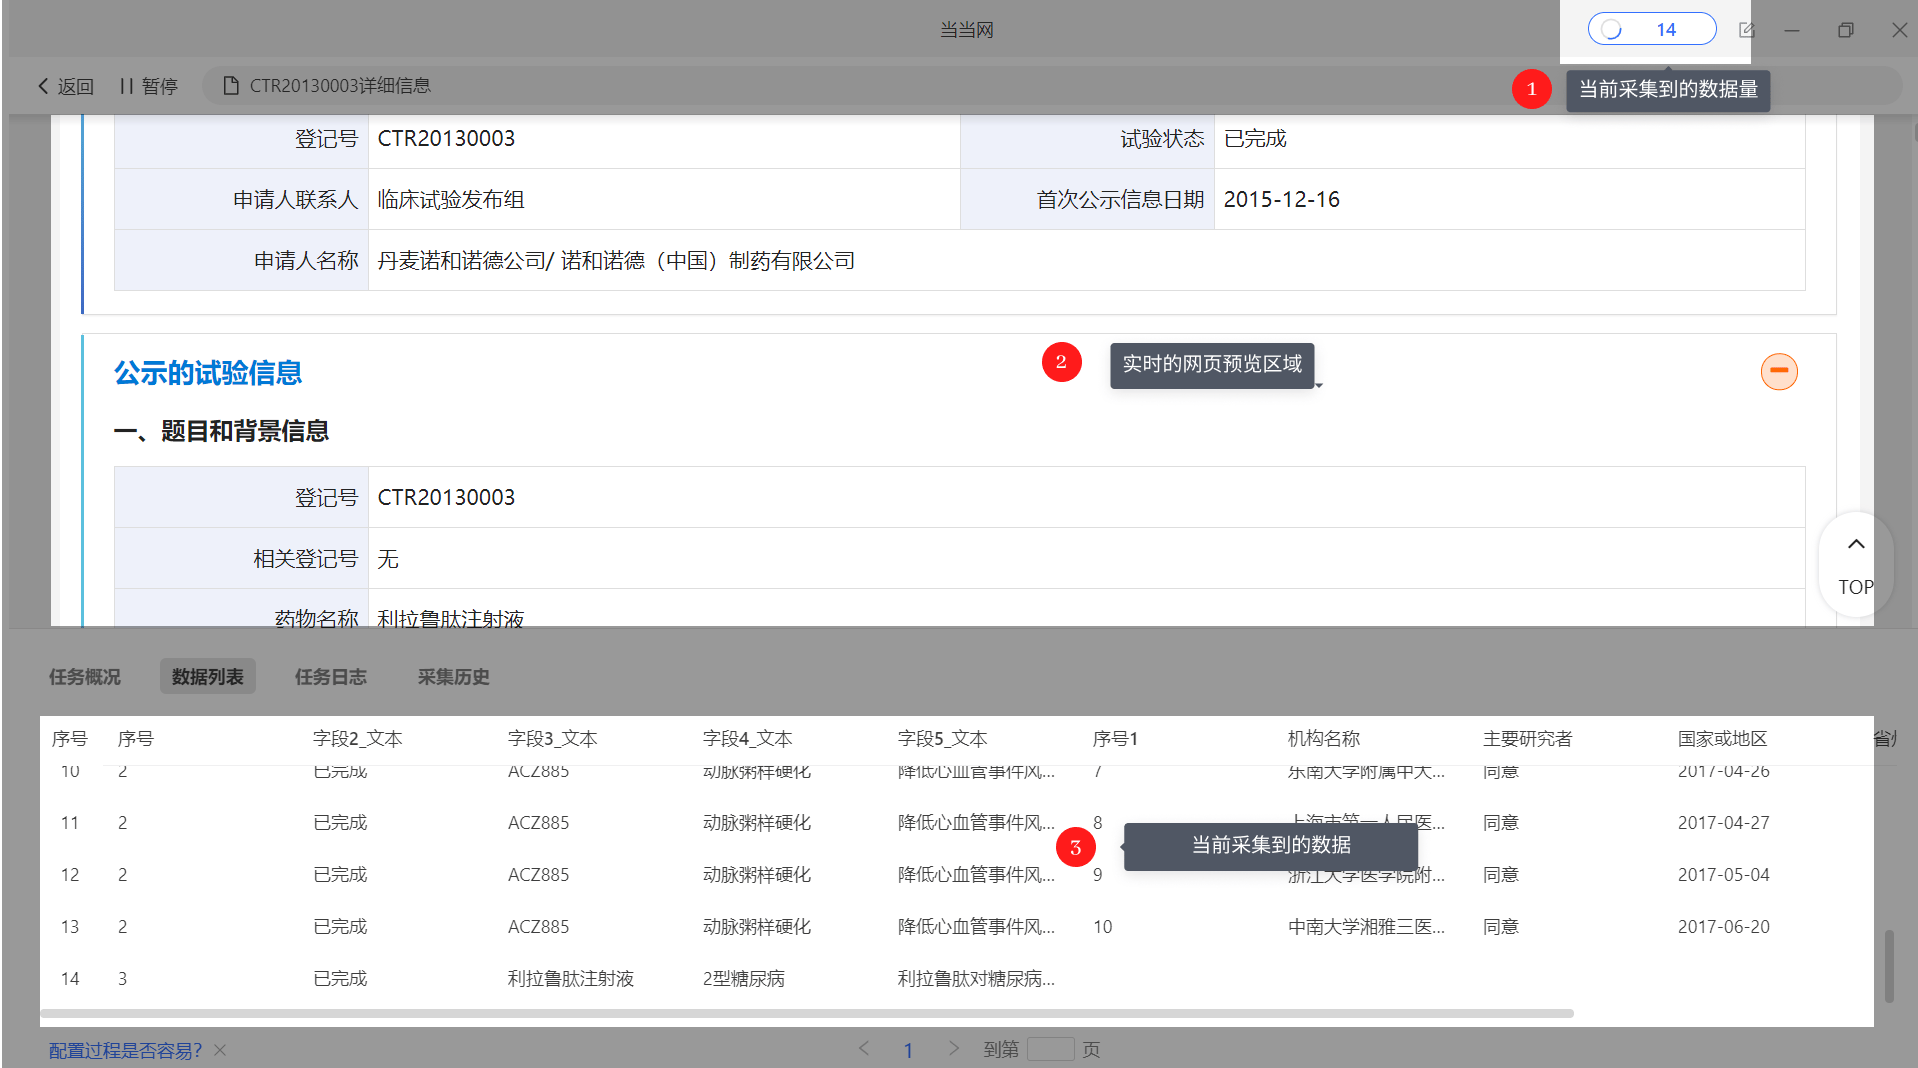The image size is (1918, 1068).
Task: Click the data table vertical scrollbar
Action: click(x=1889, y=966)
